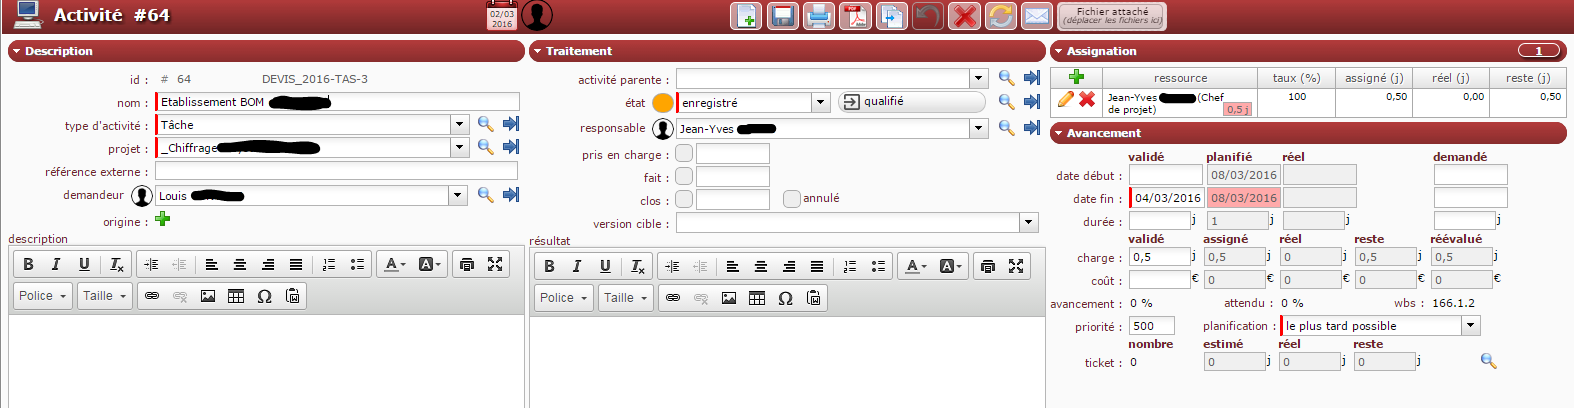The width and height of the screenshot is (1574, 408).
Task: Open the 'type d'activité' dropdown arrow
Action: [460, 125]
